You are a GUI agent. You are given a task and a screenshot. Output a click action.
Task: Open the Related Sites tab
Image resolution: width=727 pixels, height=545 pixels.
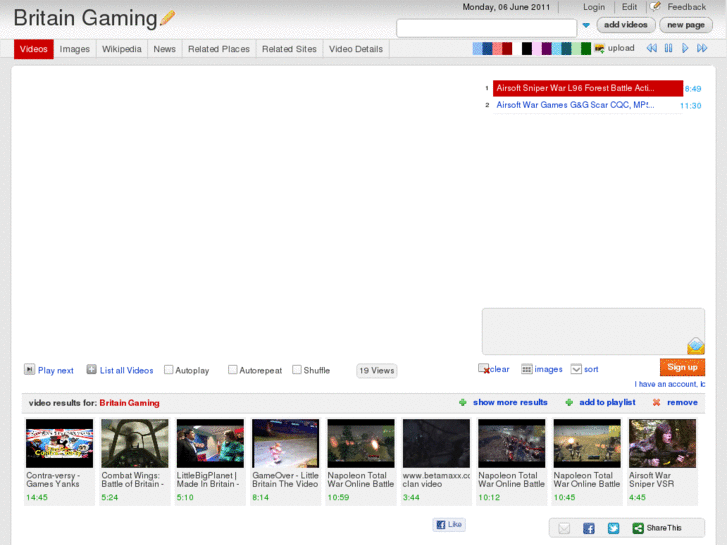tap(289, 49)
